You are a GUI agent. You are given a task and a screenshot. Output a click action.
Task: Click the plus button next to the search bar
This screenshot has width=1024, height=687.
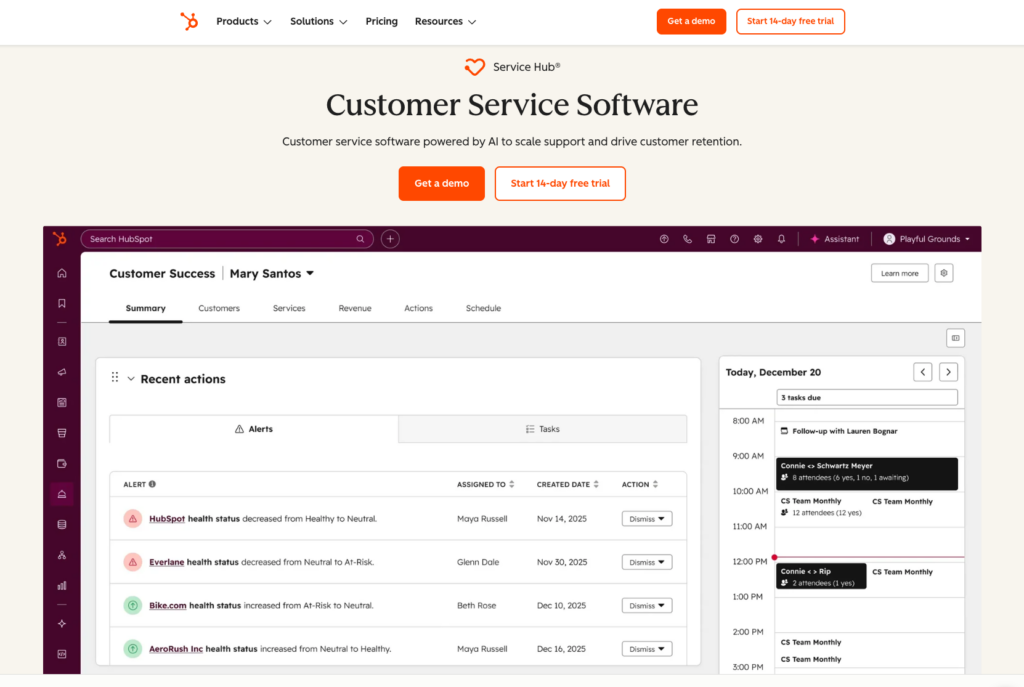coord(389,239)
